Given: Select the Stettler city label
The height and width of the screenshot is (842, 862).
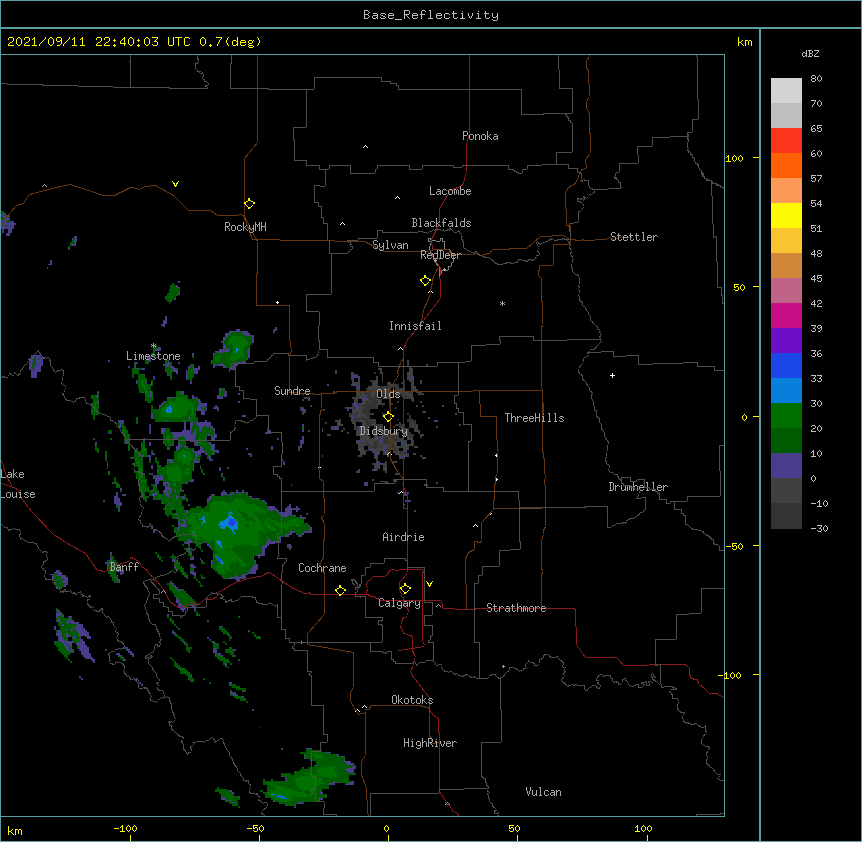Looking at the screenshot, I should pyautogui.click(x=634, y=237).
